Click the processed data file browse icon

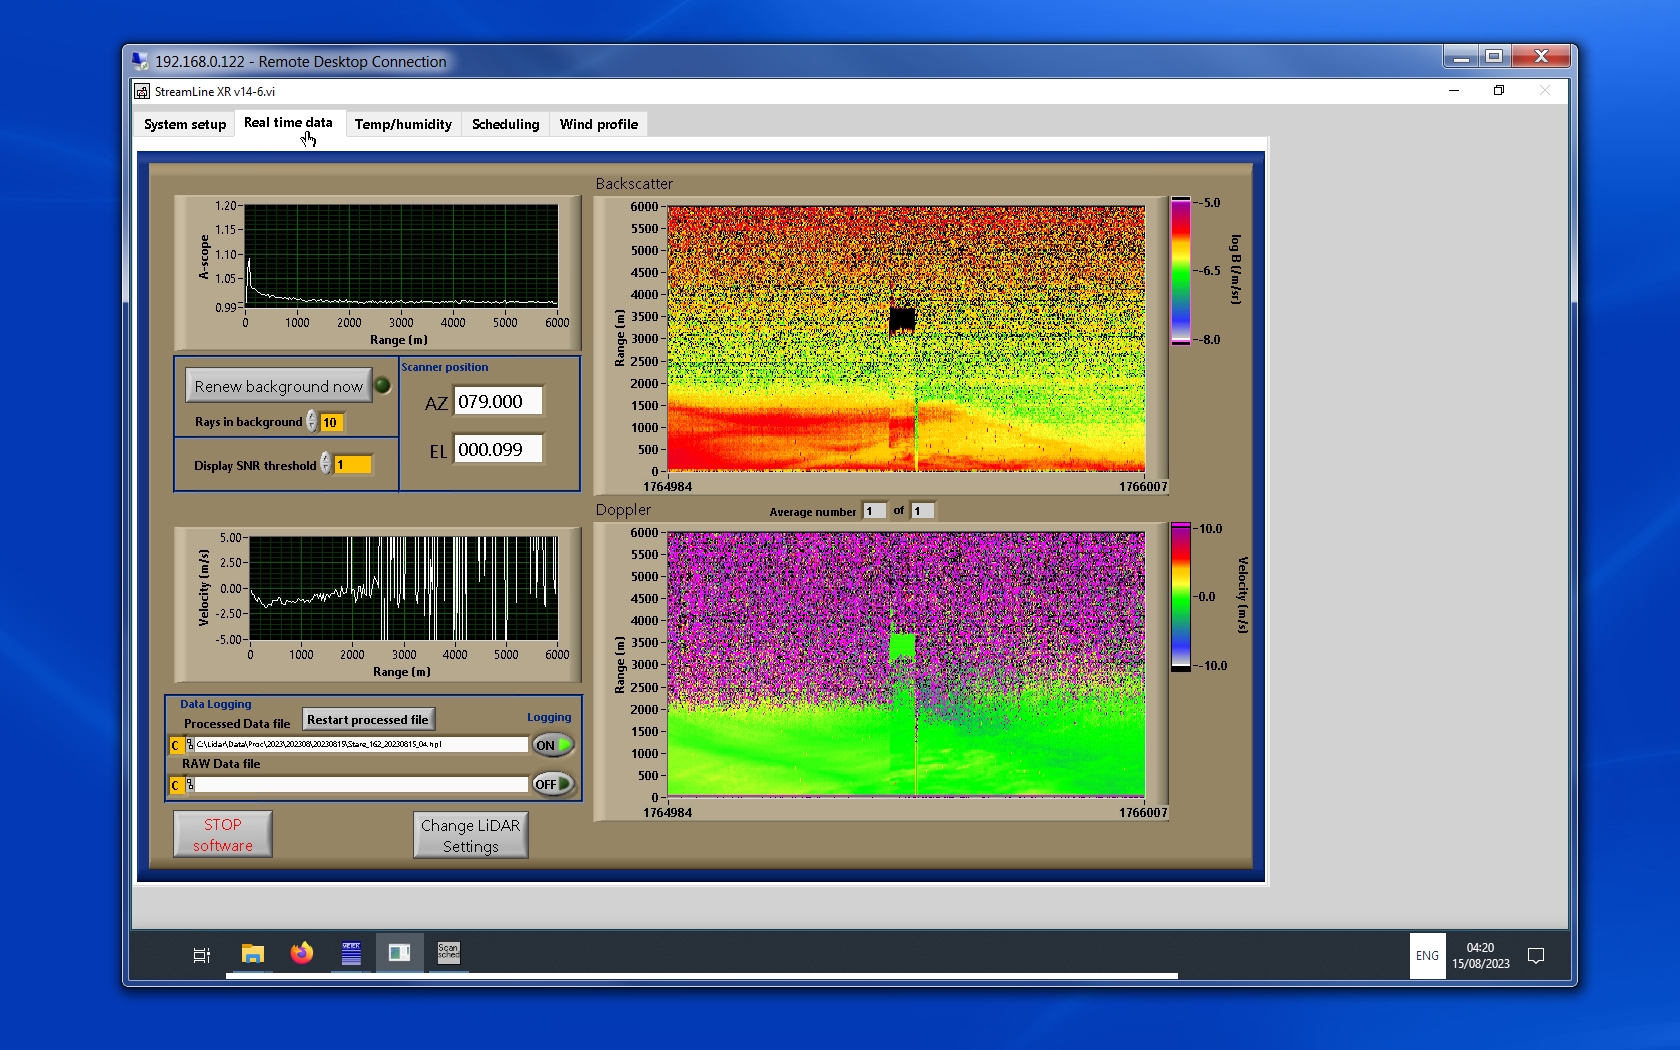190,745
